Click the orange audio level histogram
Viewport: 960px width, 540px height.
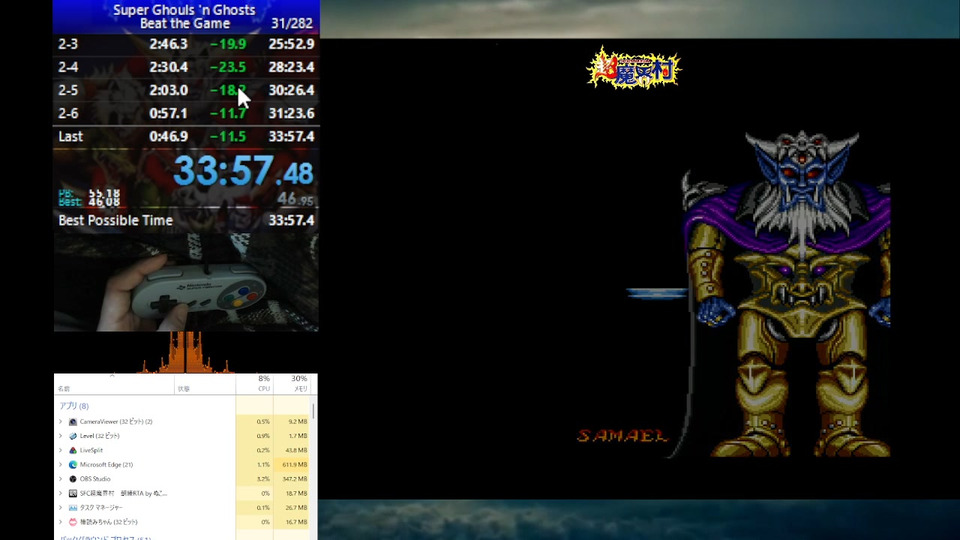[186, 353]
